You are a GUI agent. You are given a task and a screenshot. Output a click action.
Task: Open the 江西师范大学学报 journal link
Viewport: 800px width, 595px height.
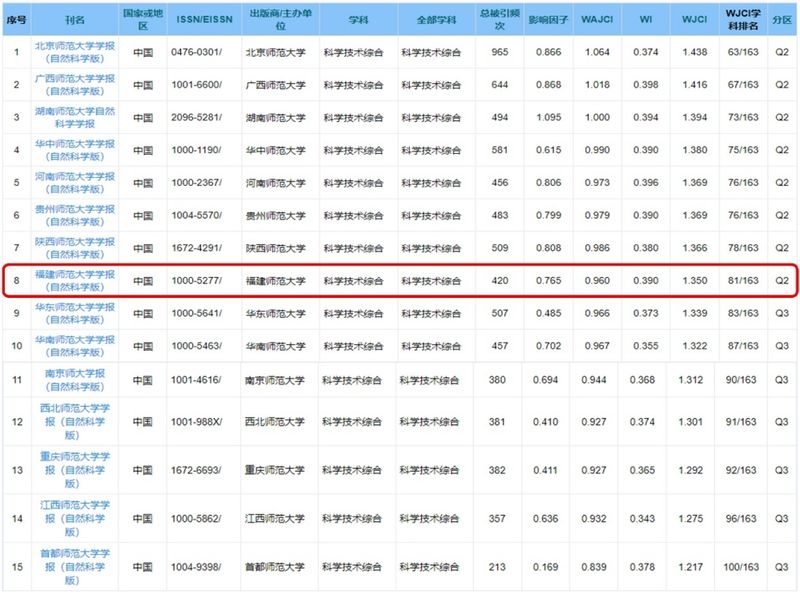(x=75, y=517)
